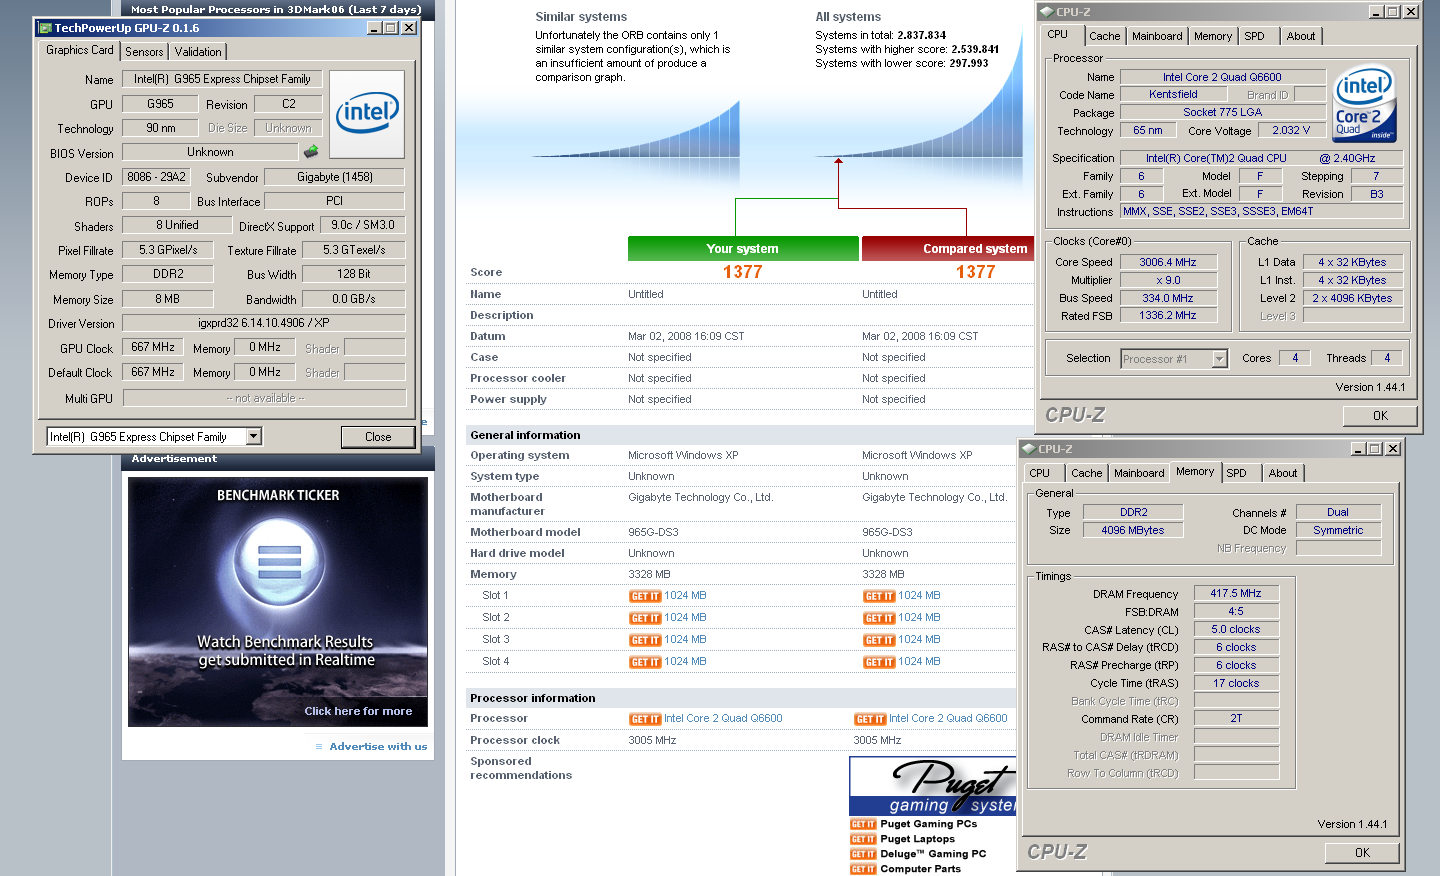1440x876 pixels.
Task: Click GET IT badge for Slot 1 in Compared system column
Action: click(x=879, y=596)
